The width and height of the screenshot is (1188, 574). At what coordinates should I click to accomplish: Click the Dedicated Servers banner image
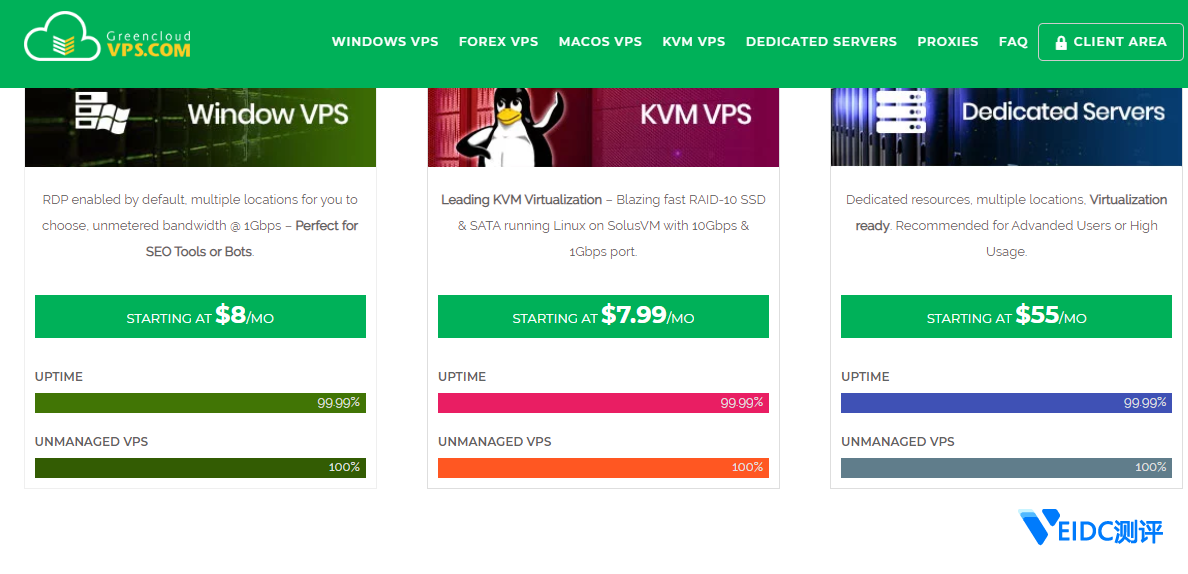[x=1006, y=127]
